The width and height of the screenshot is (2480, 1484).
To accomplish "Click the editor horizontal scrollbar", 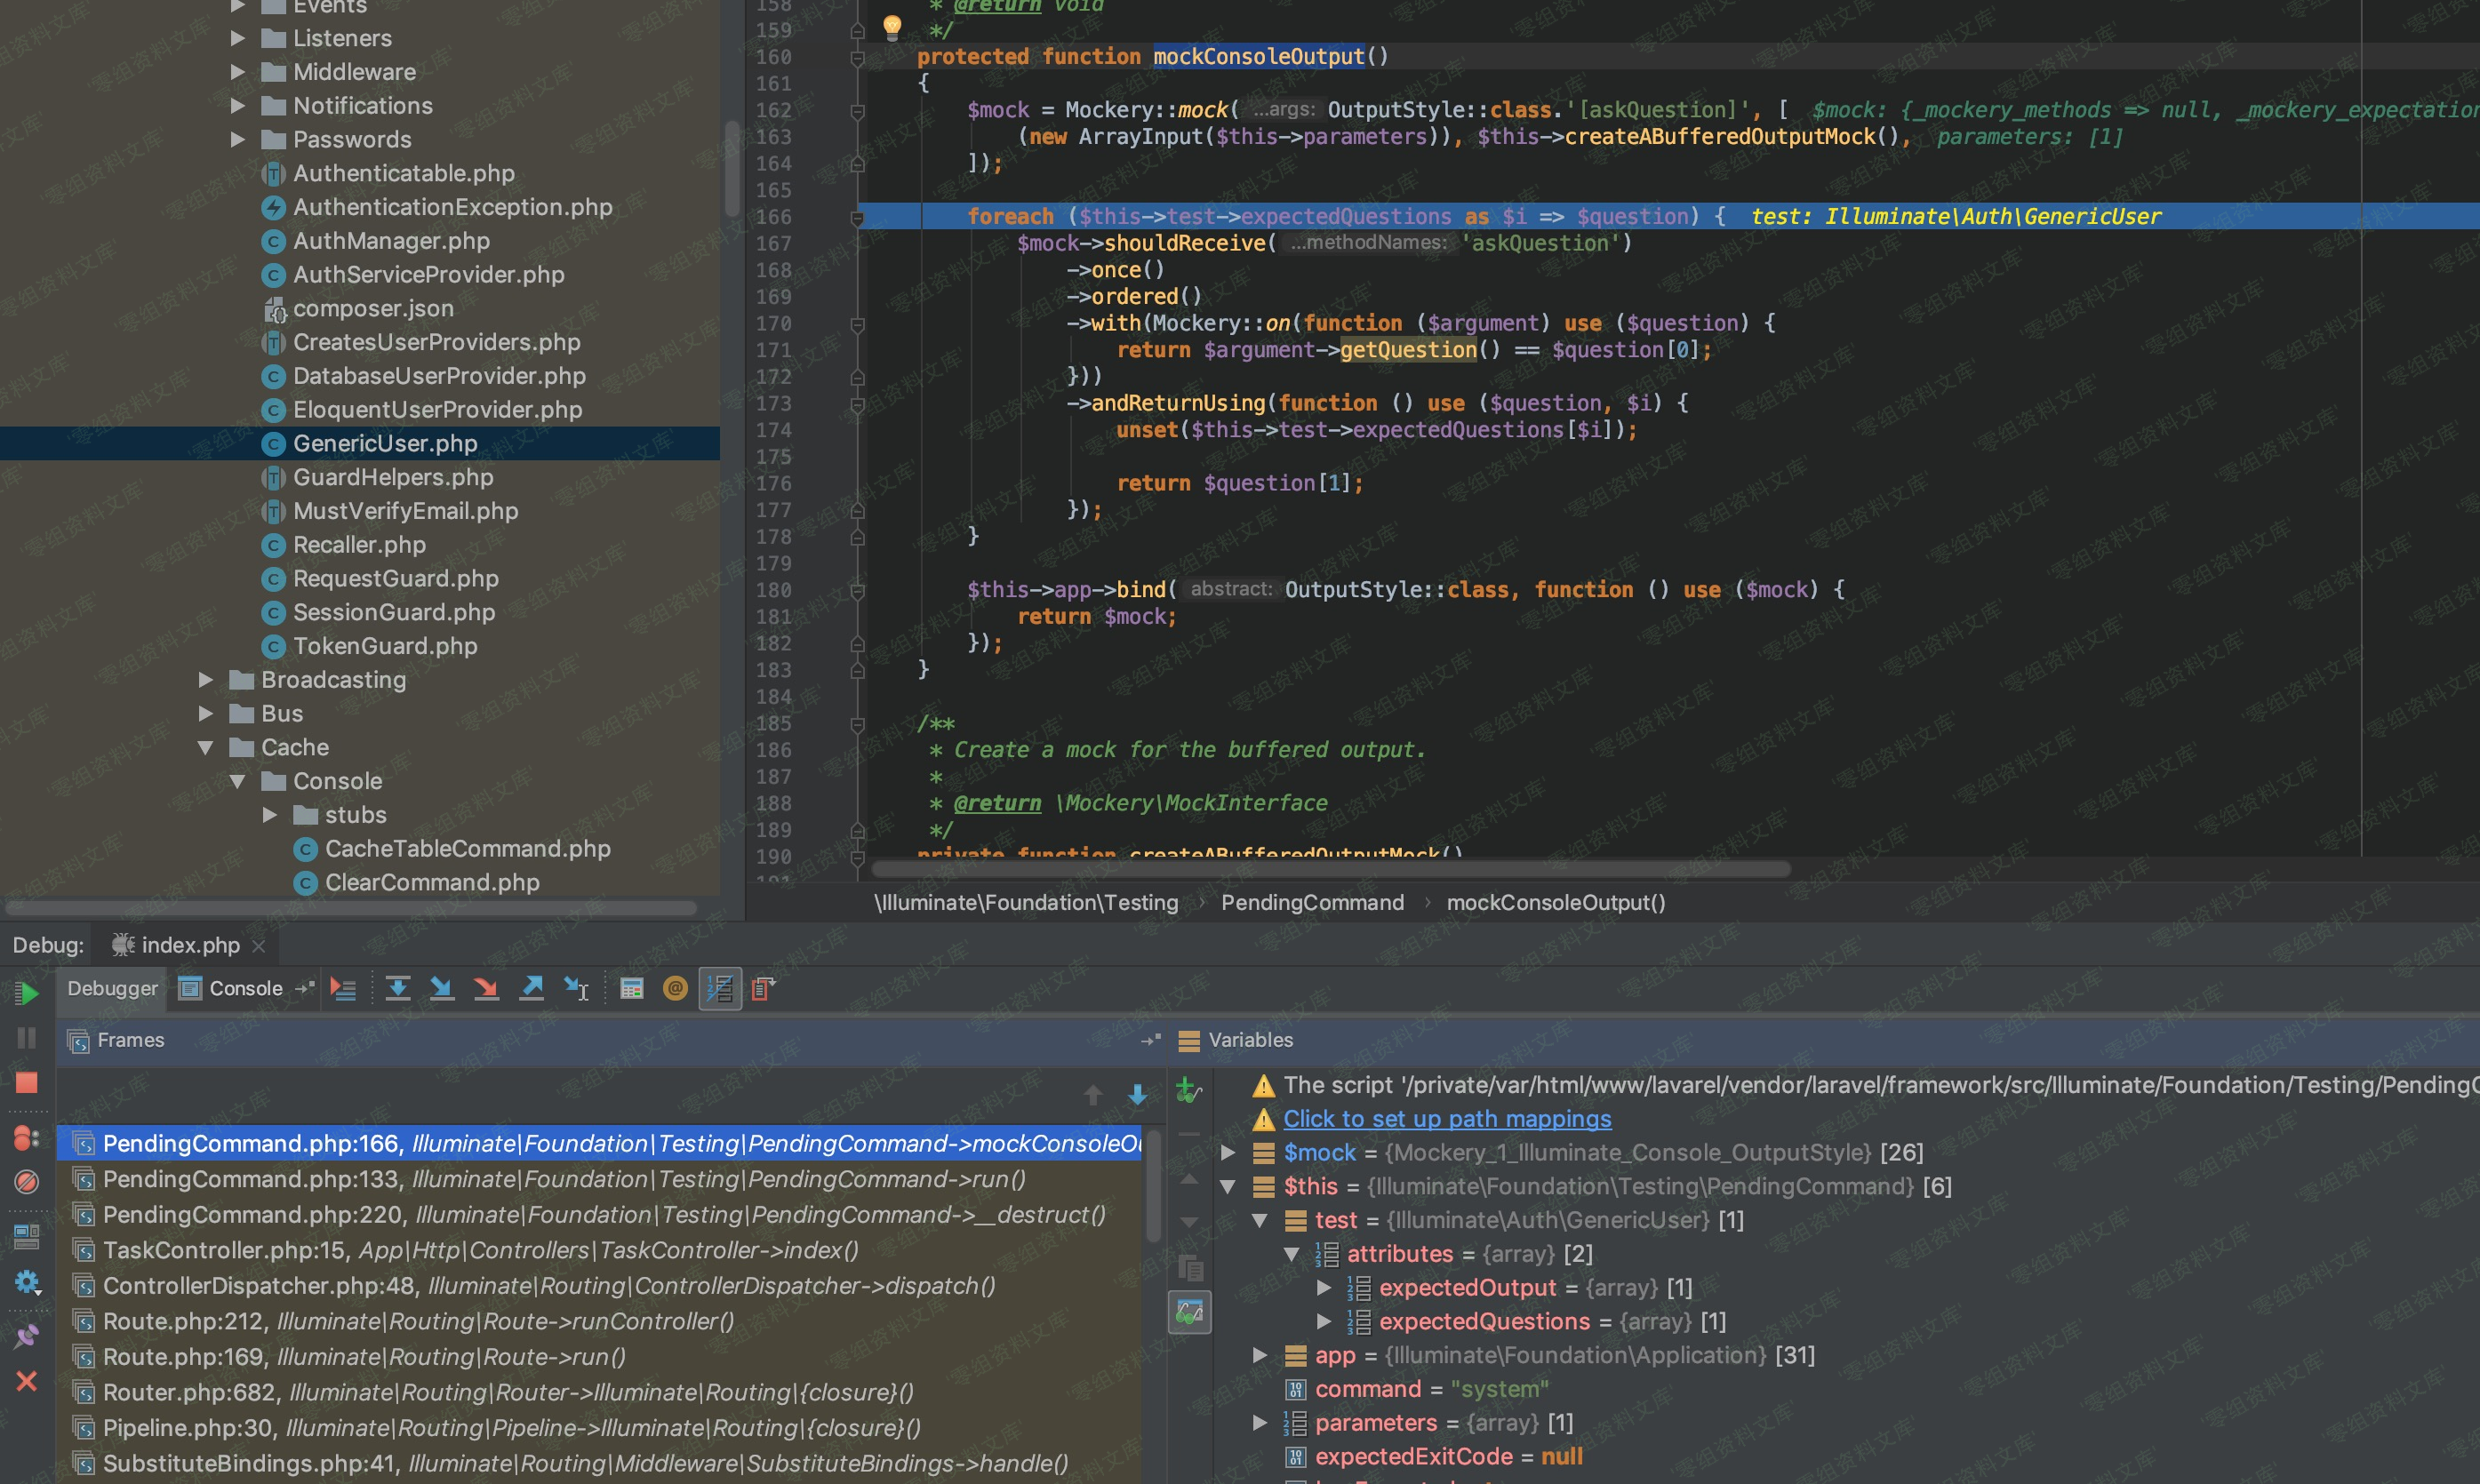I will coord(1330,869).
